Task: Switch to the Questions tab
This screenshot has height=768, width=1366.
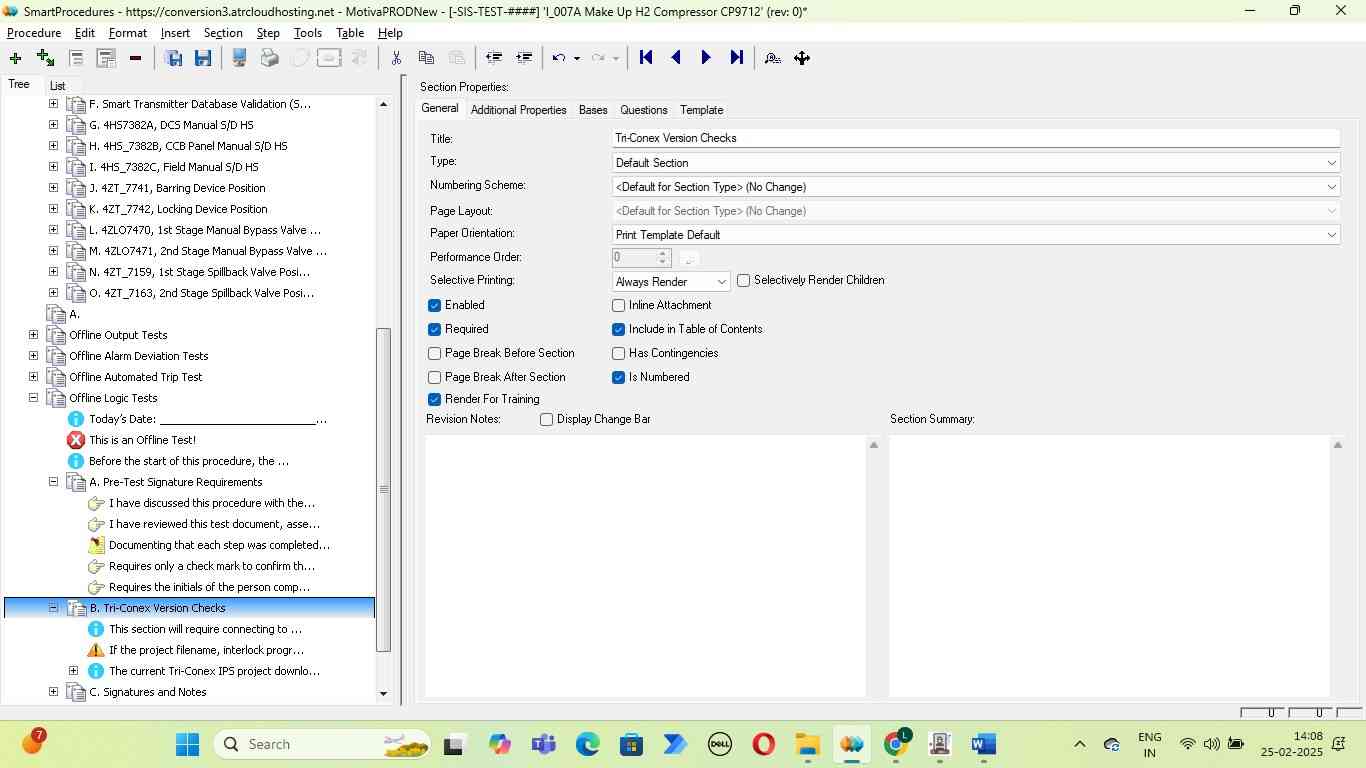Action: 643,110
